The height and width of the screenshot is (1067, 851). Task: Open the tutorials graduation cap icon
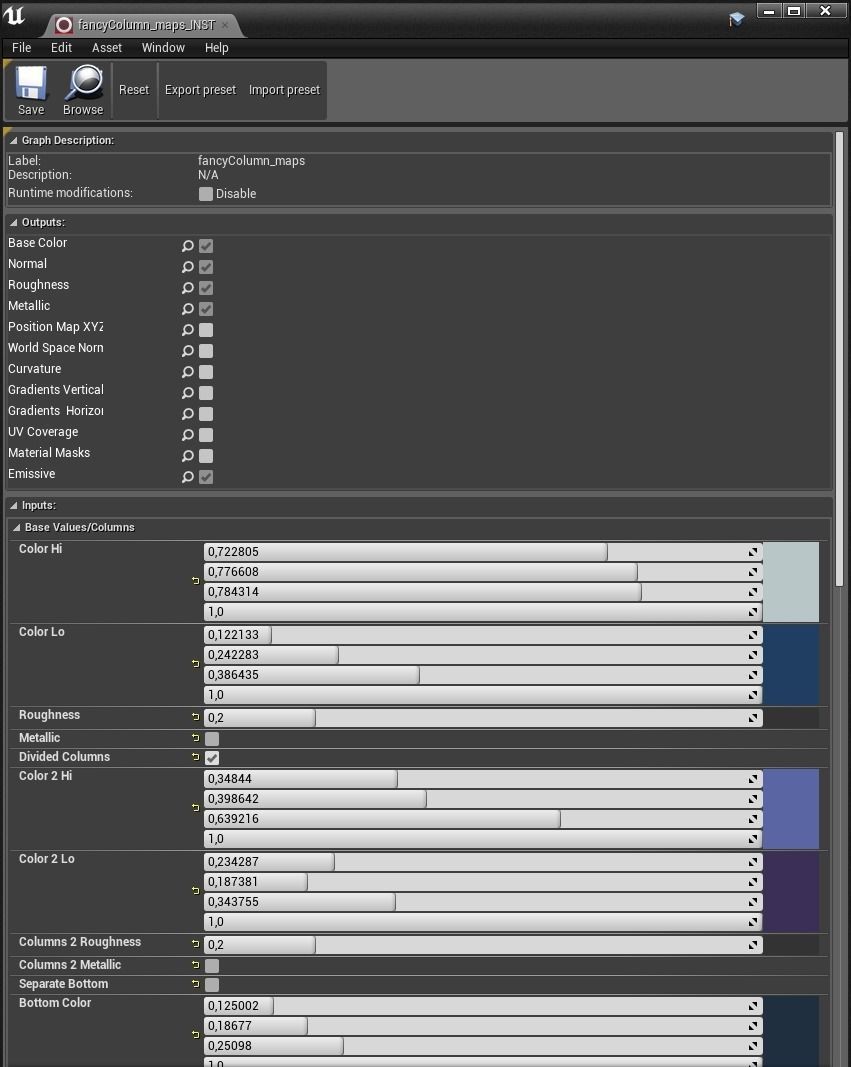pos(736,19)
